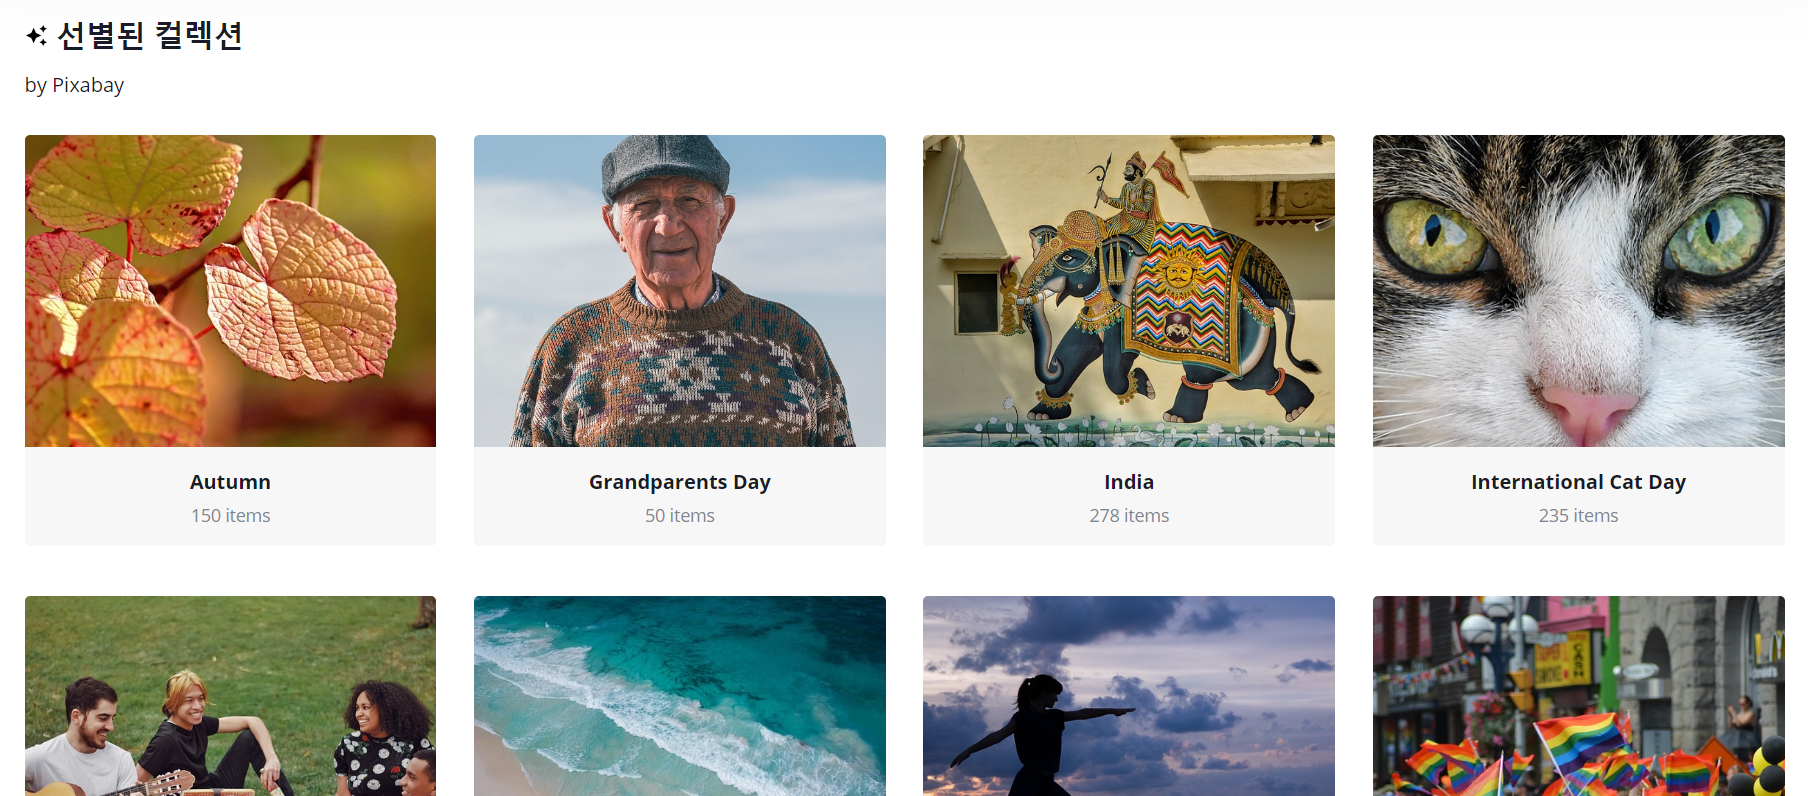This screenshot has height=796, width=1808.
Task: Click the 선별된 컬렉션 heading text
Action: tap(150, 36)
